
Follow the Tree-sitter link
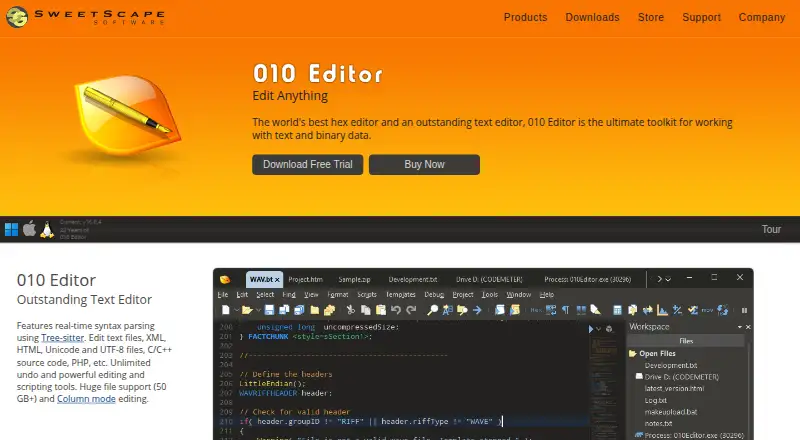pos(62,337)
